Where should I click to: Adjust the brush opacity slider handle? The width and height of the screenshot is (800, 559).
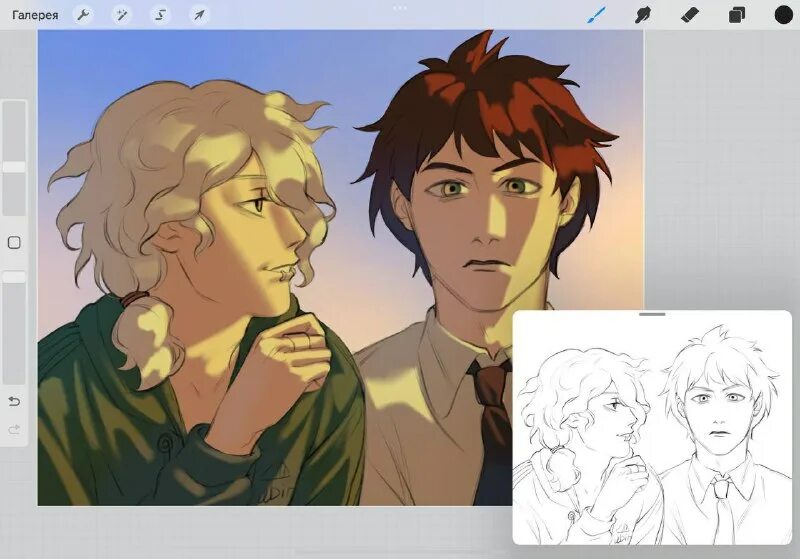tap(14, 277)
